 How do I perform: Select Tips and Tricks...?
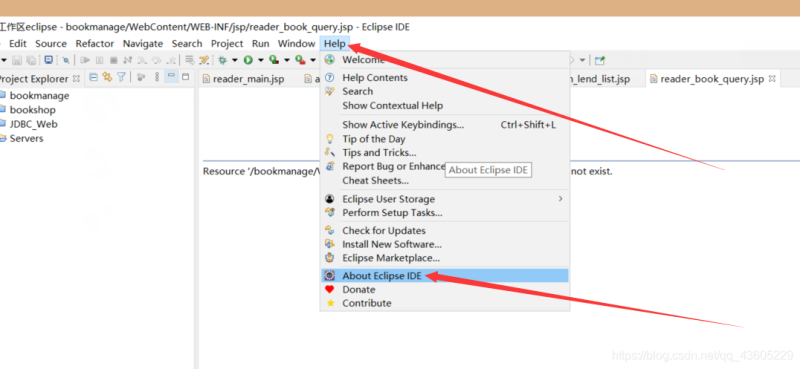coord(444,153)
